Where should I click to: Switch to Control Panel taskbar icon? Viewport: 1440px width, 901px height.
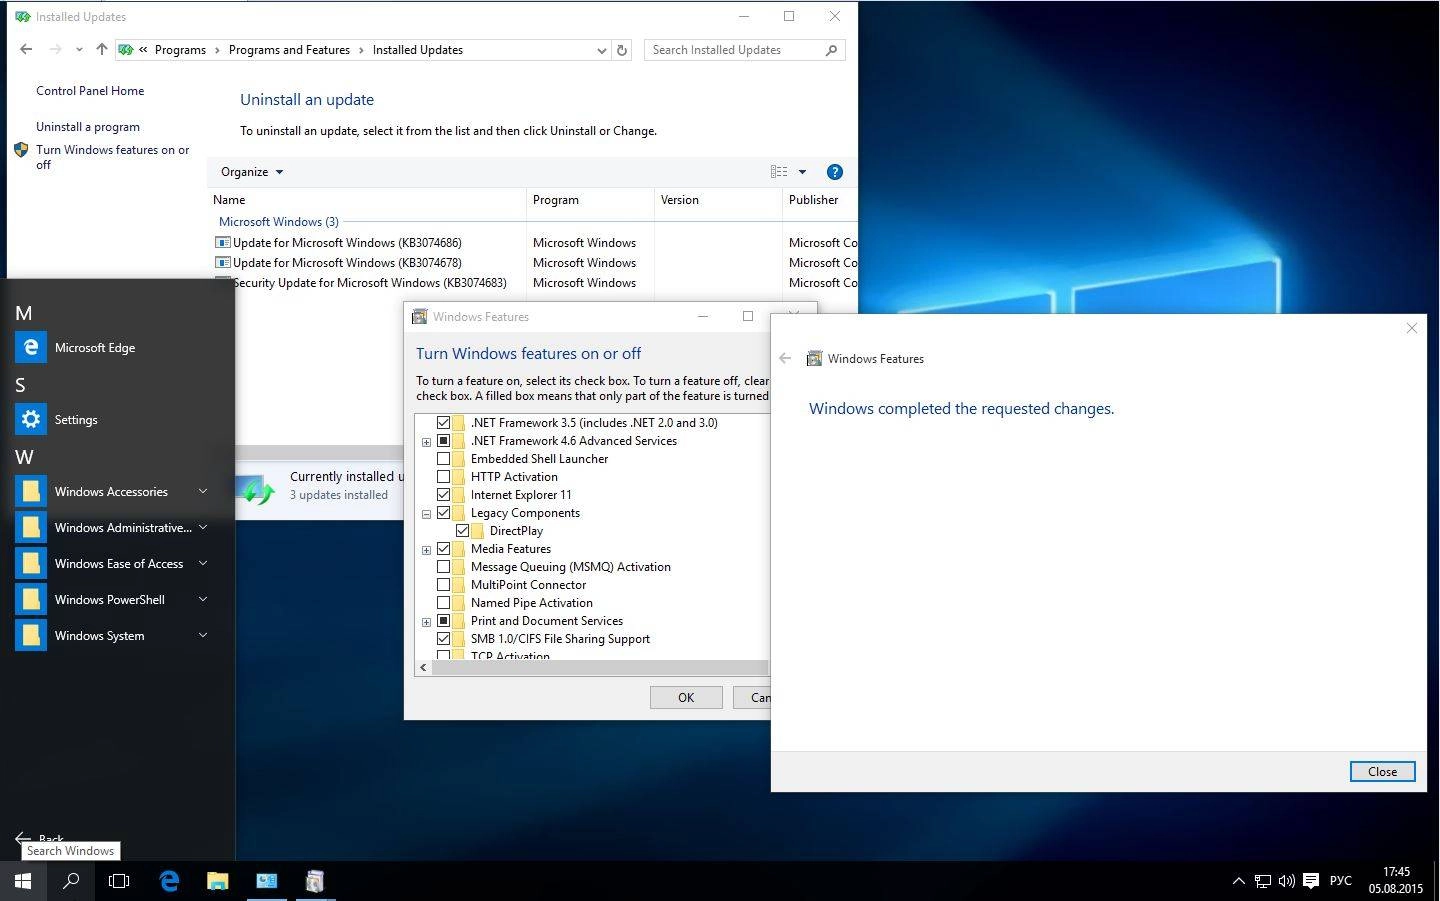(266, 881)
